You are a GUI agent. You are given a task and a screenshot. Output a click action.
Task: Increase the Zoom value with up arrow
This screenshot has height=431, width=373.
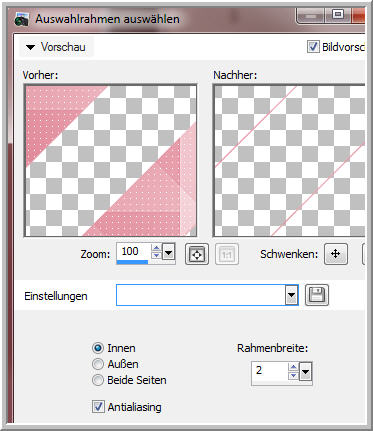point(156,248)
